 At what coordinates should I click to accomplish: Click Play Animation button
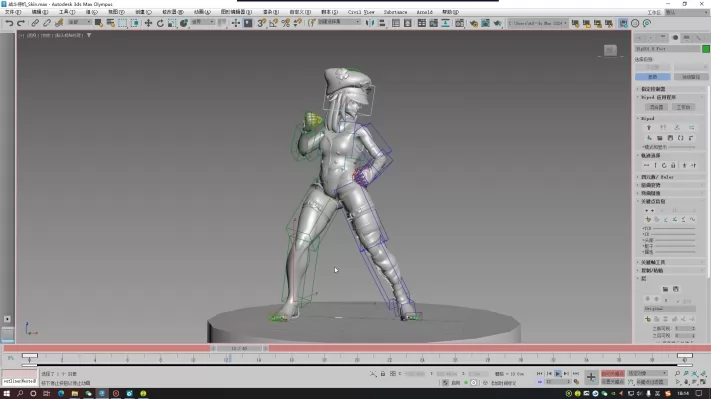tap(558, 374)
